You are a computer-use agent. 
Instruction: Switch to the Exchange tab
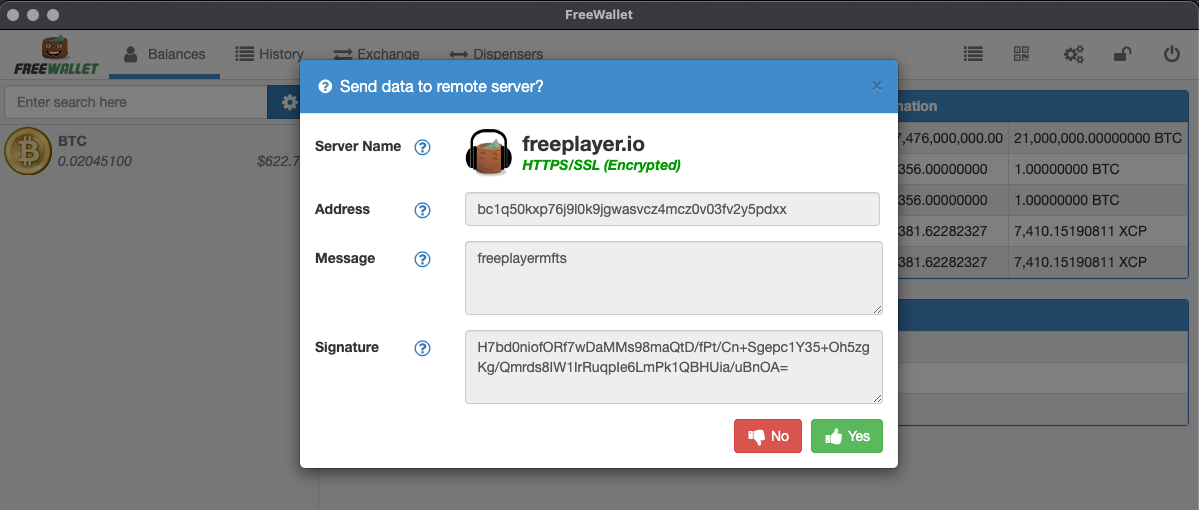pos(377,54)
